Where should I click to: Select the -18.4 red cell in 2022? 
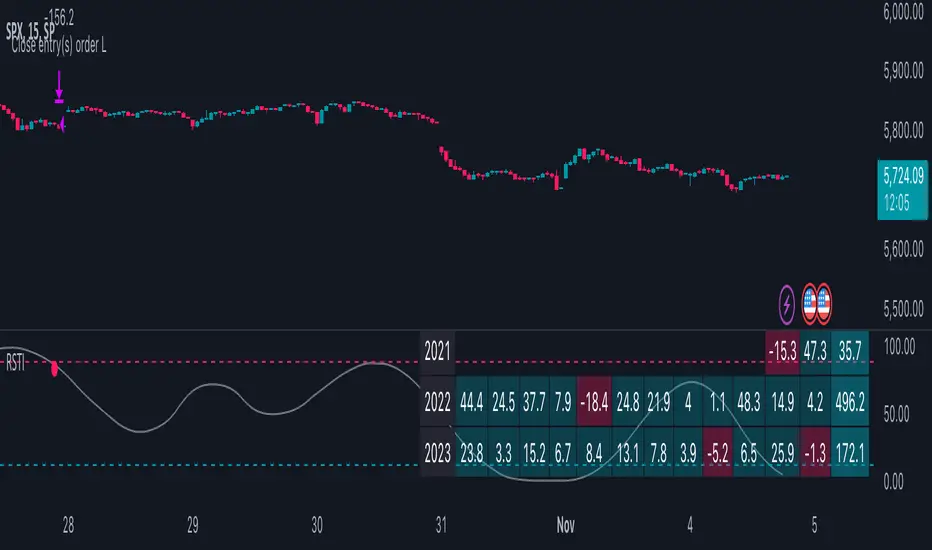595,402
